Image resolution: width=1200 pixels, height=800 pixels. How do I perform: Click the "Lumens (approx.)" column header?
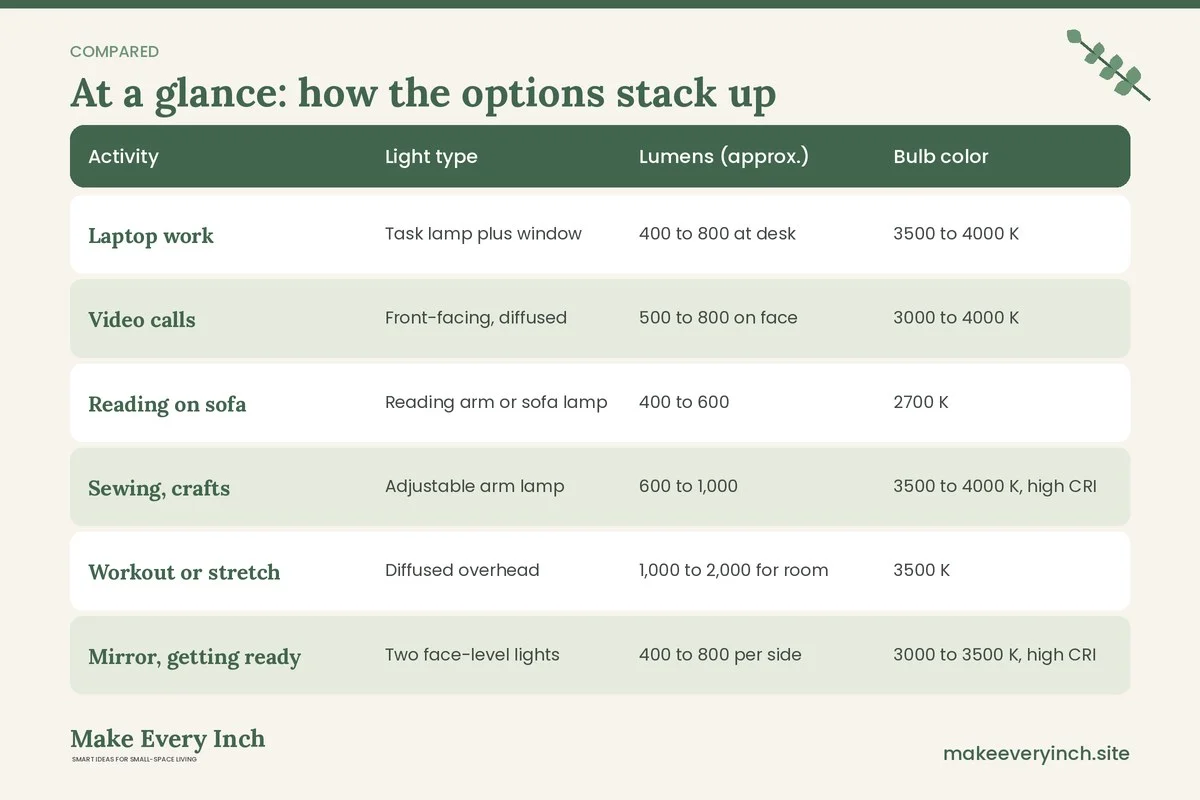click(724, 156)
